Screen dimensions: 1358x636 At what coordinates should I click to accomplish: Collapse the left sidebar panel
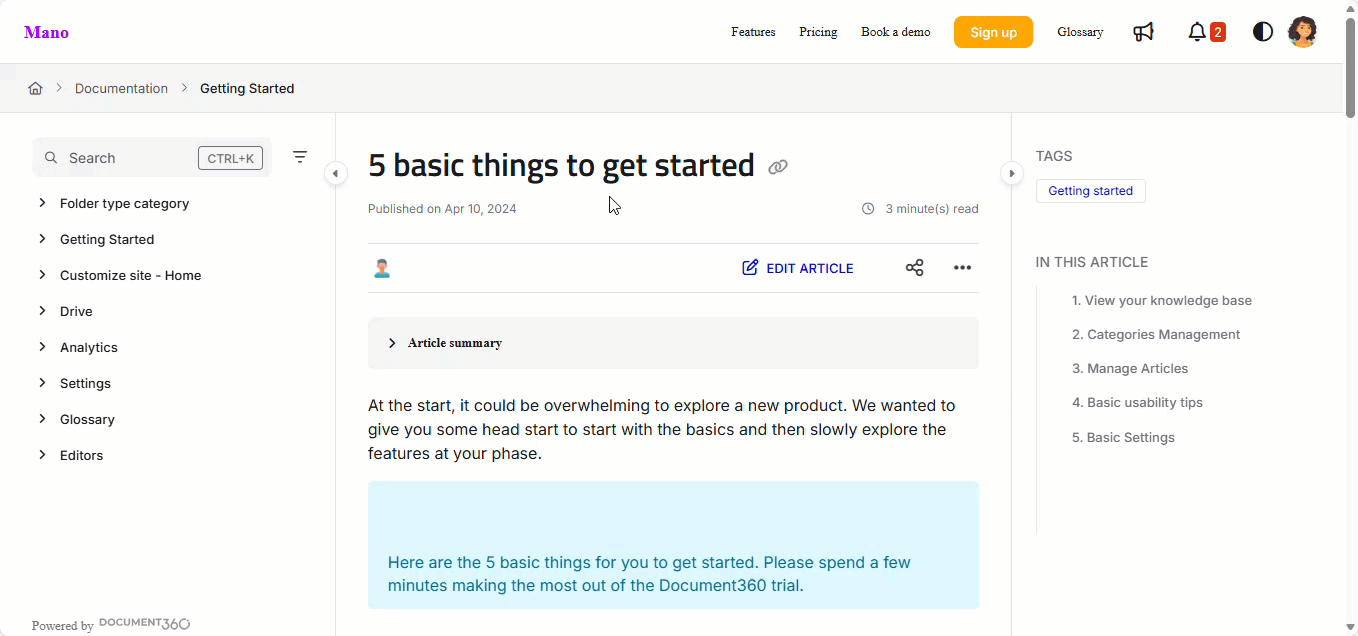(x=335, y=174)
